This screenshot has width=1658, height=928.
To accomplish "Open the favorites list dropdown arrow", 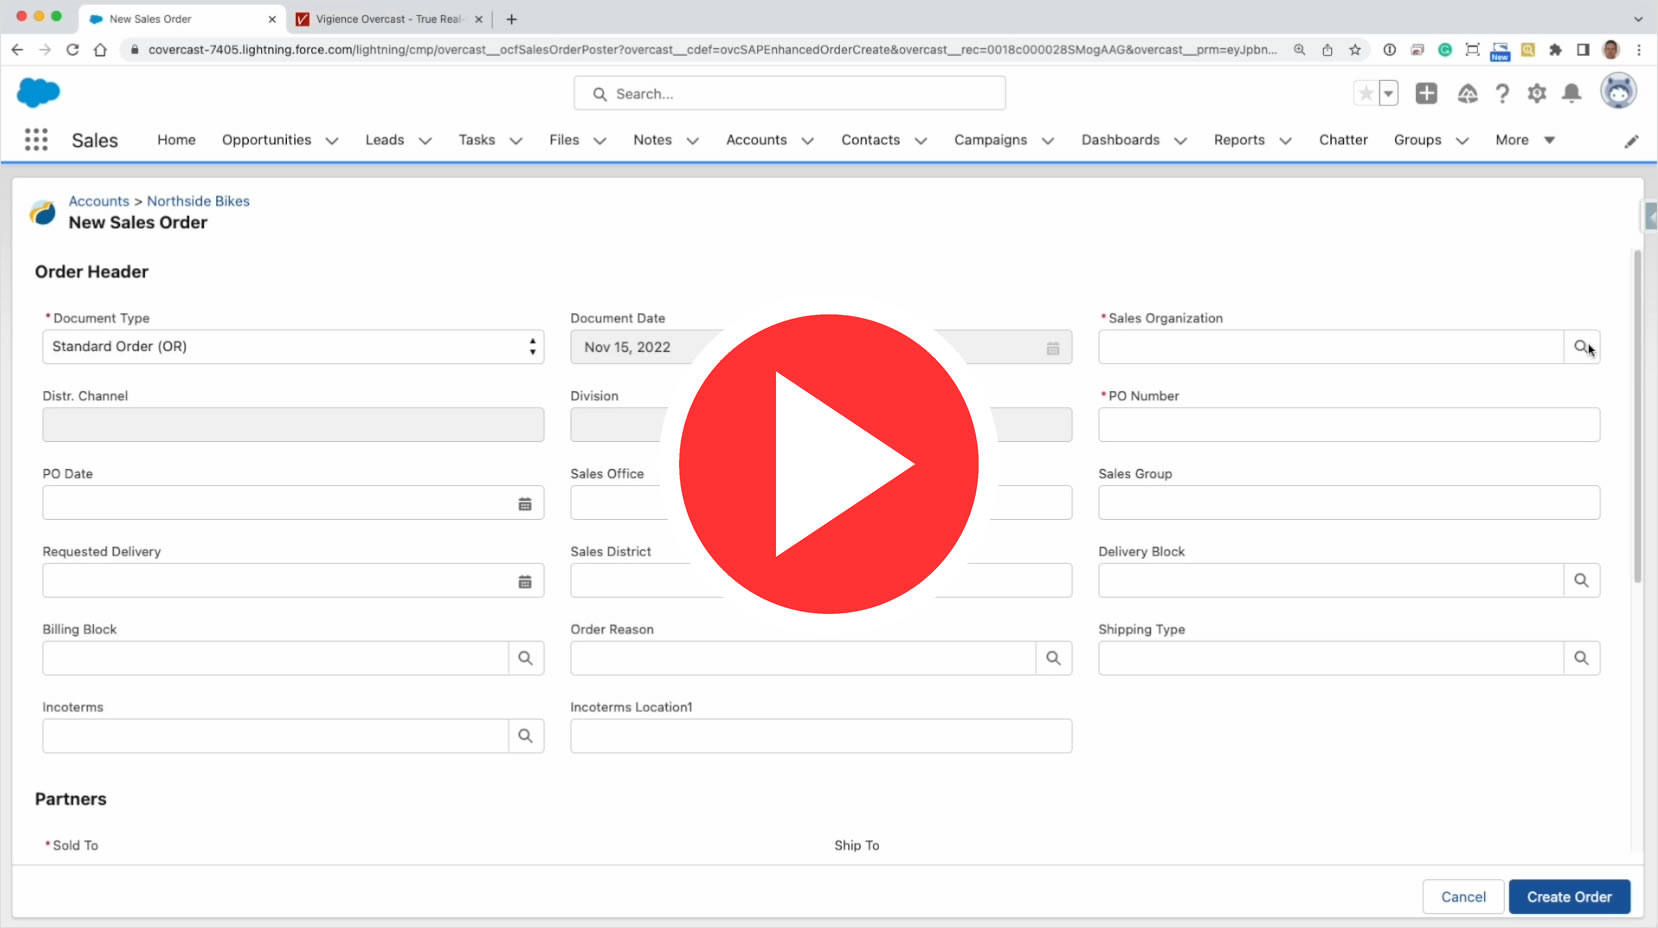I will (1388, 94).
